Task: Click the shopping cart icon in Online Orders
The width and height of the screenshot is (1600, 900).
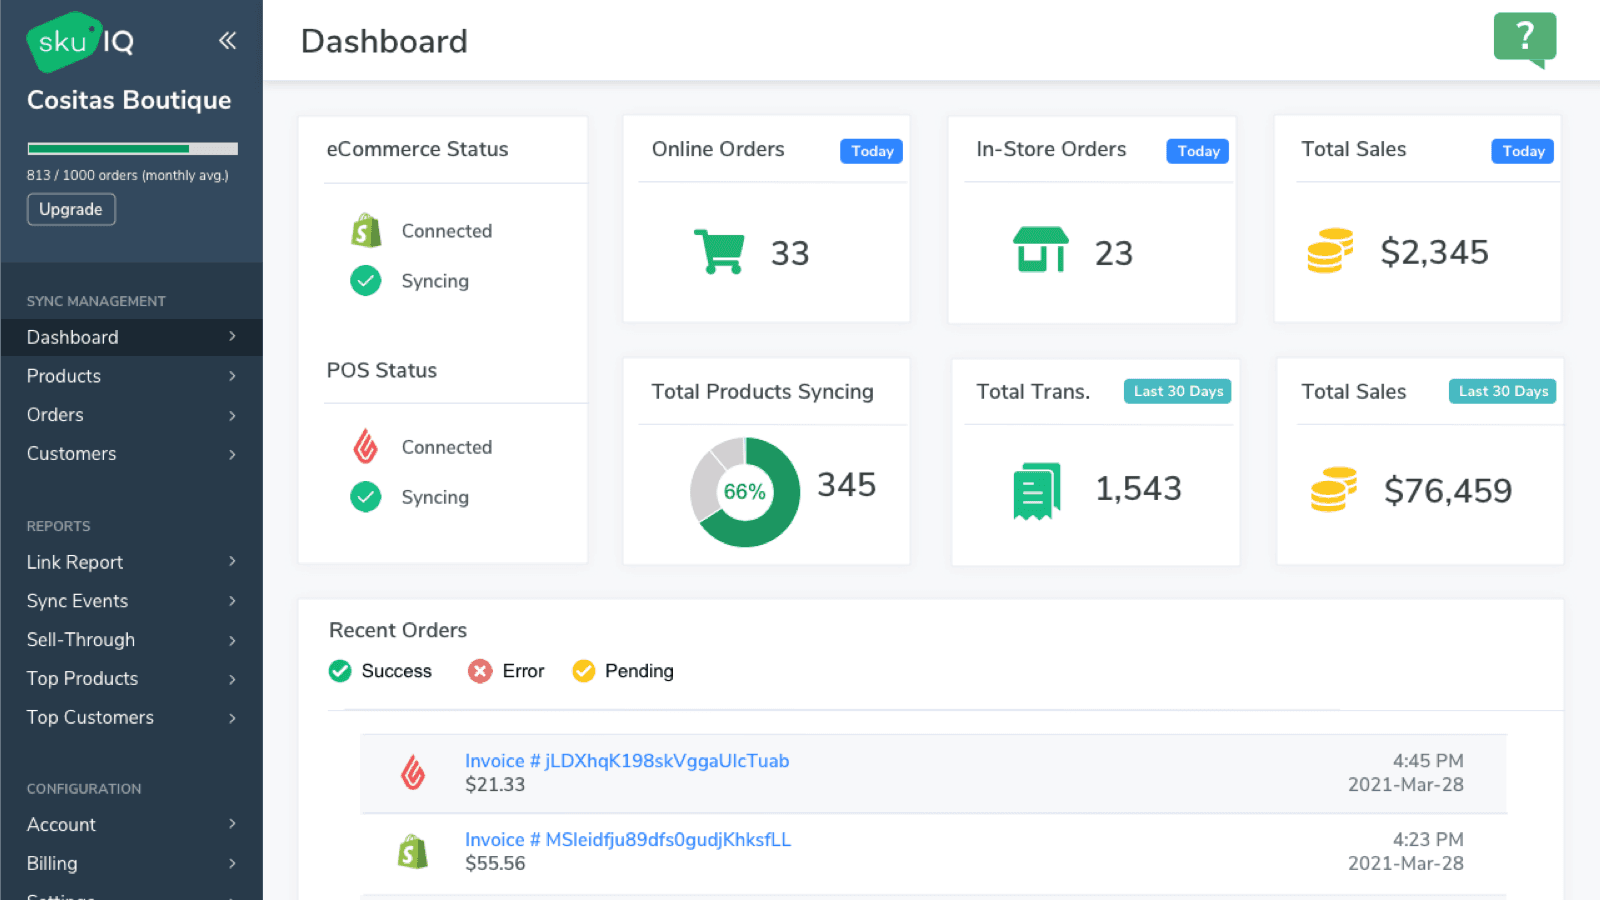Action: click(719, 251)
